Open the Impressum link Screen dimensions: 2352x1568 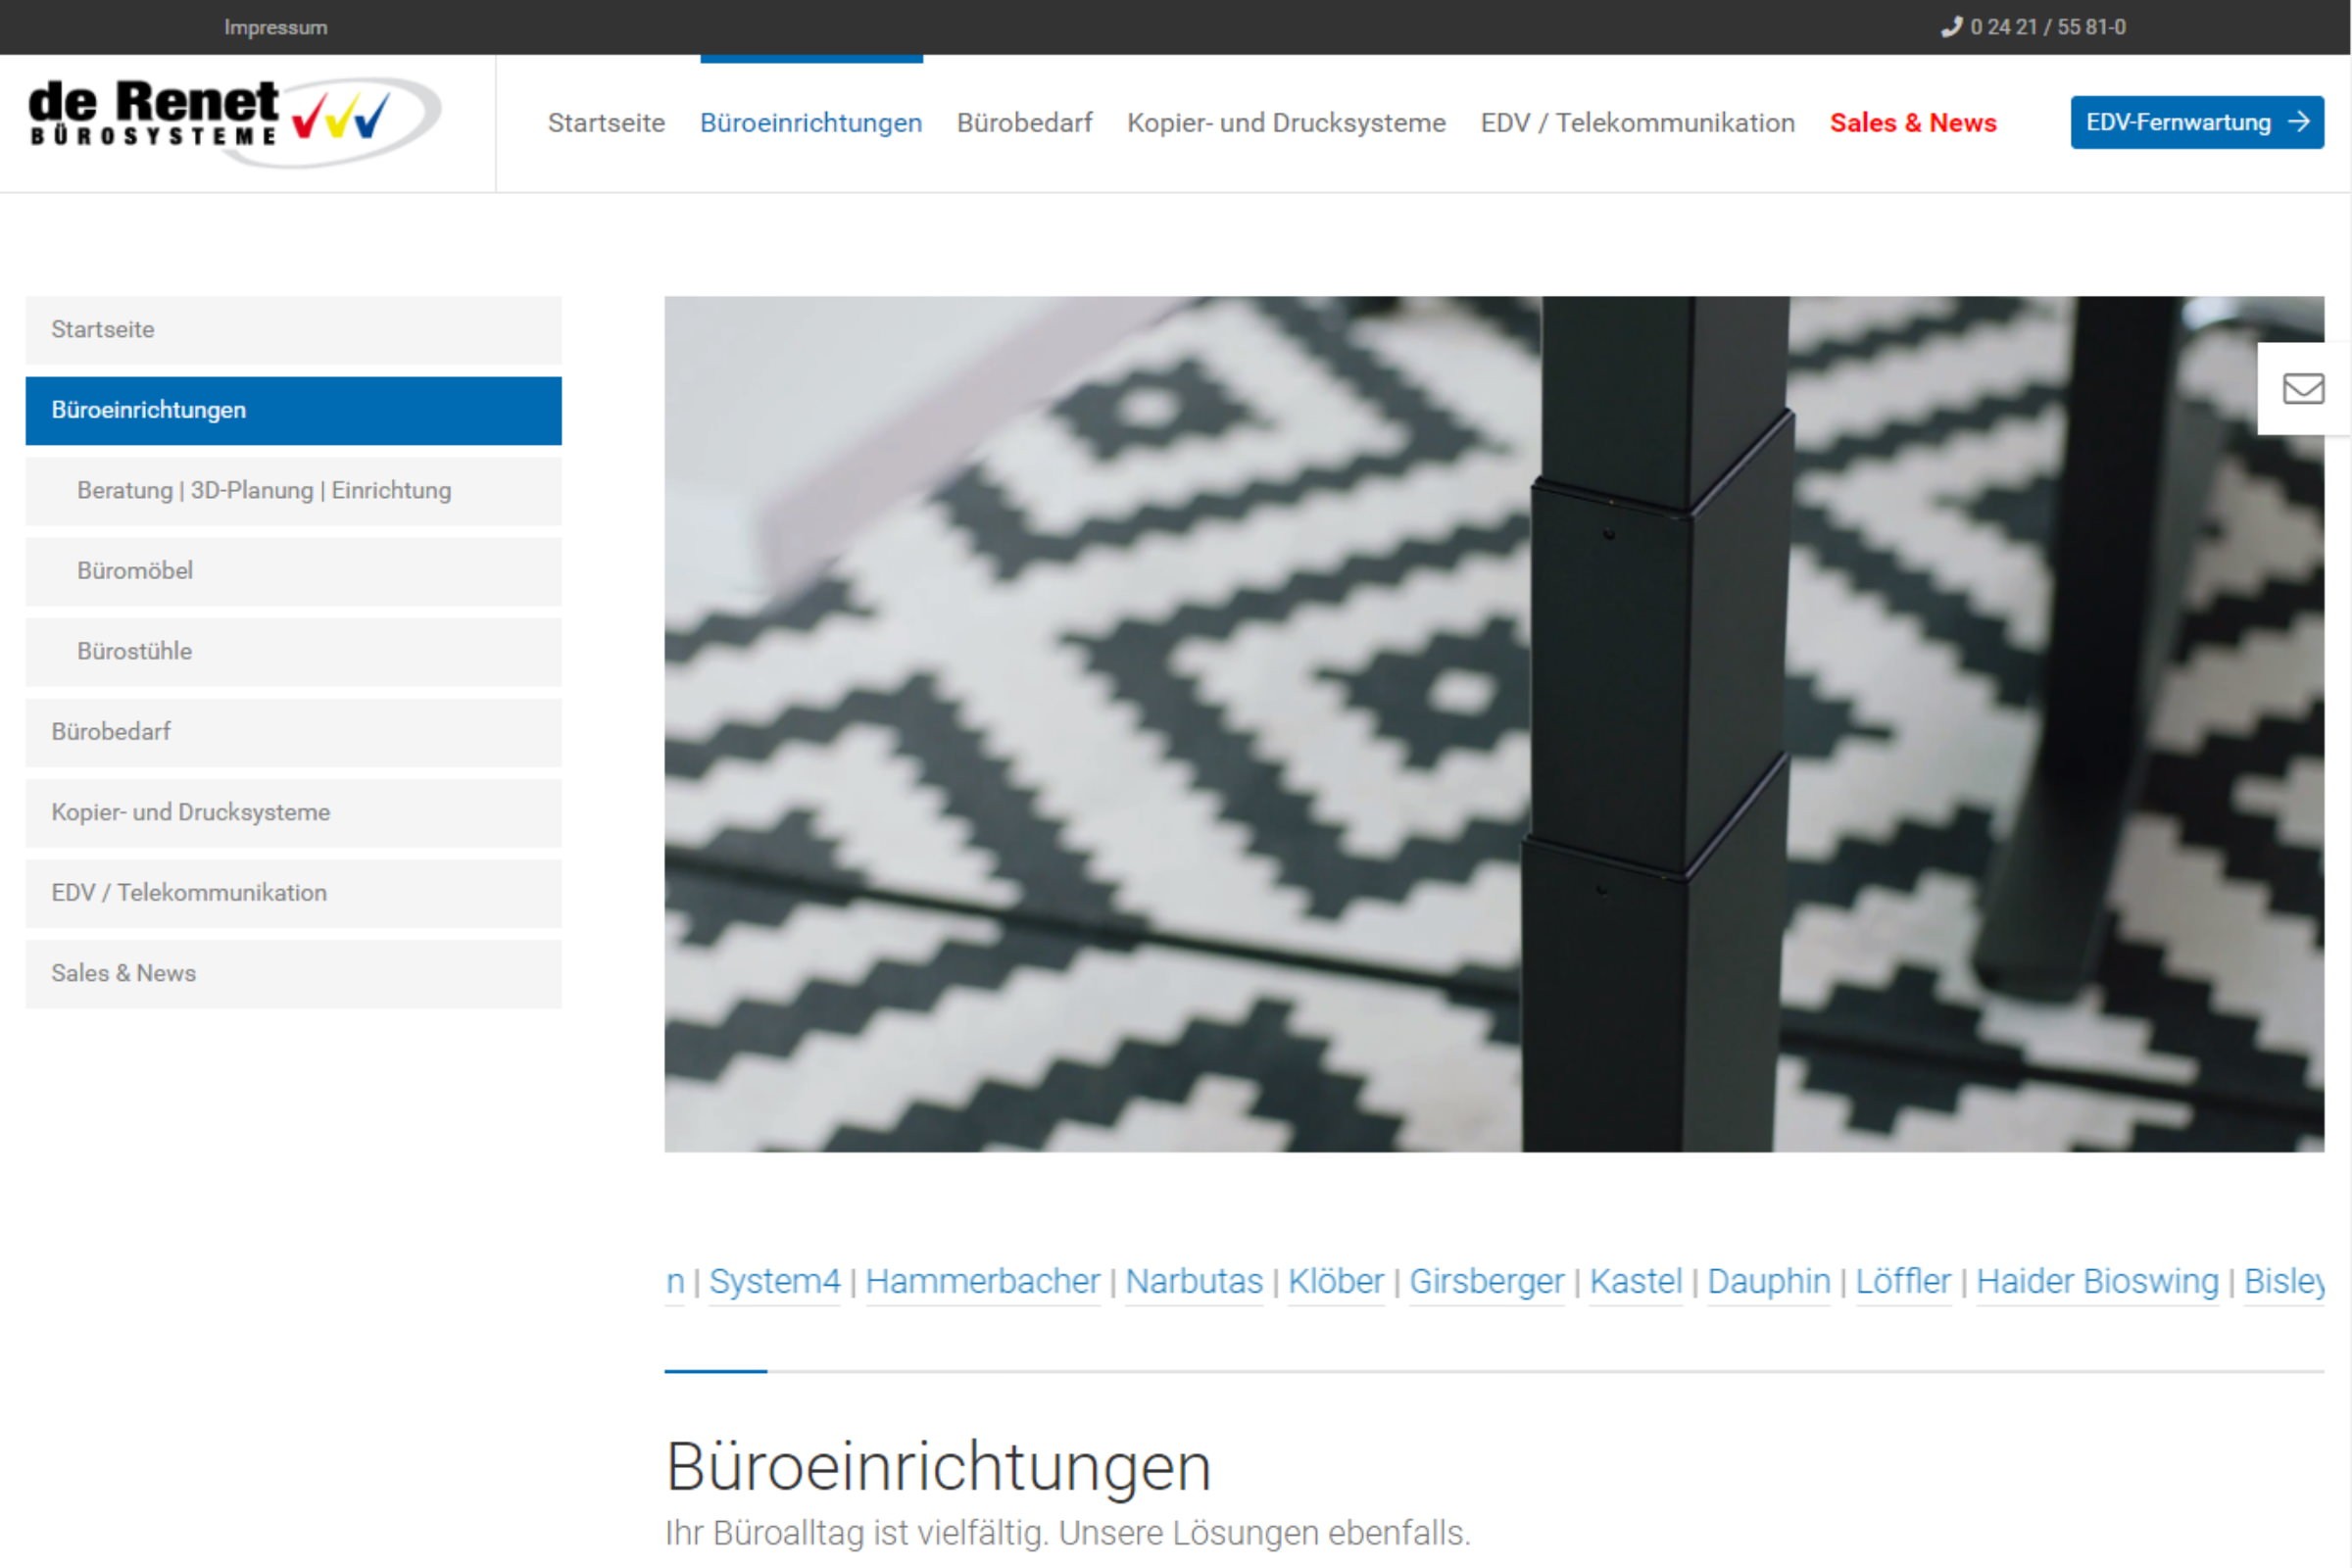coord(275,27)
